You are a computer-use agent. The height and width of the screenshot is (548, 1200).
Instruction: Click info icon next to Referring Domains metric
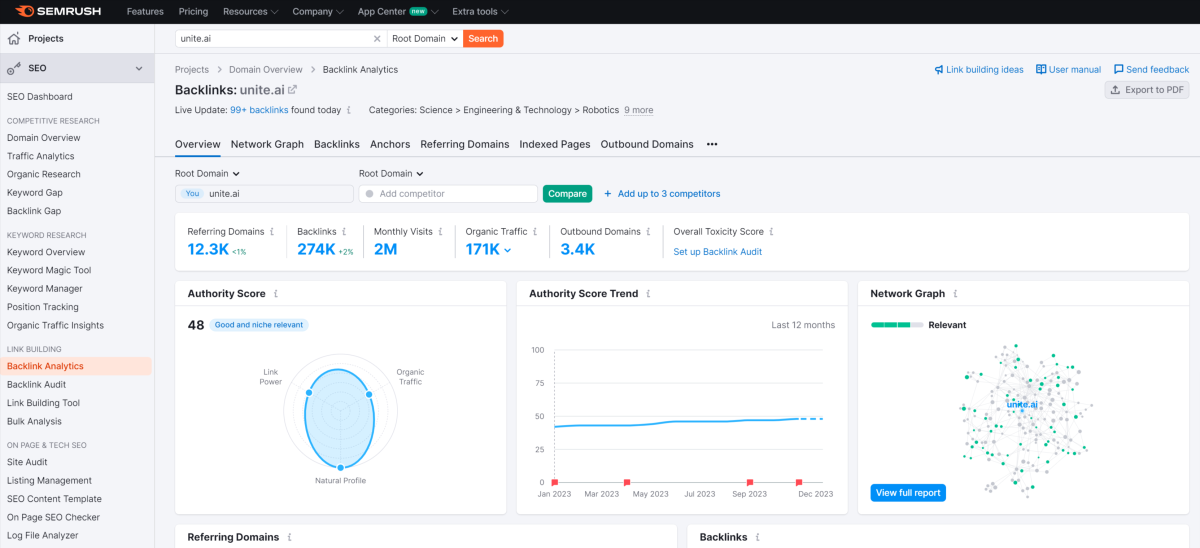[x=272, y=231]
